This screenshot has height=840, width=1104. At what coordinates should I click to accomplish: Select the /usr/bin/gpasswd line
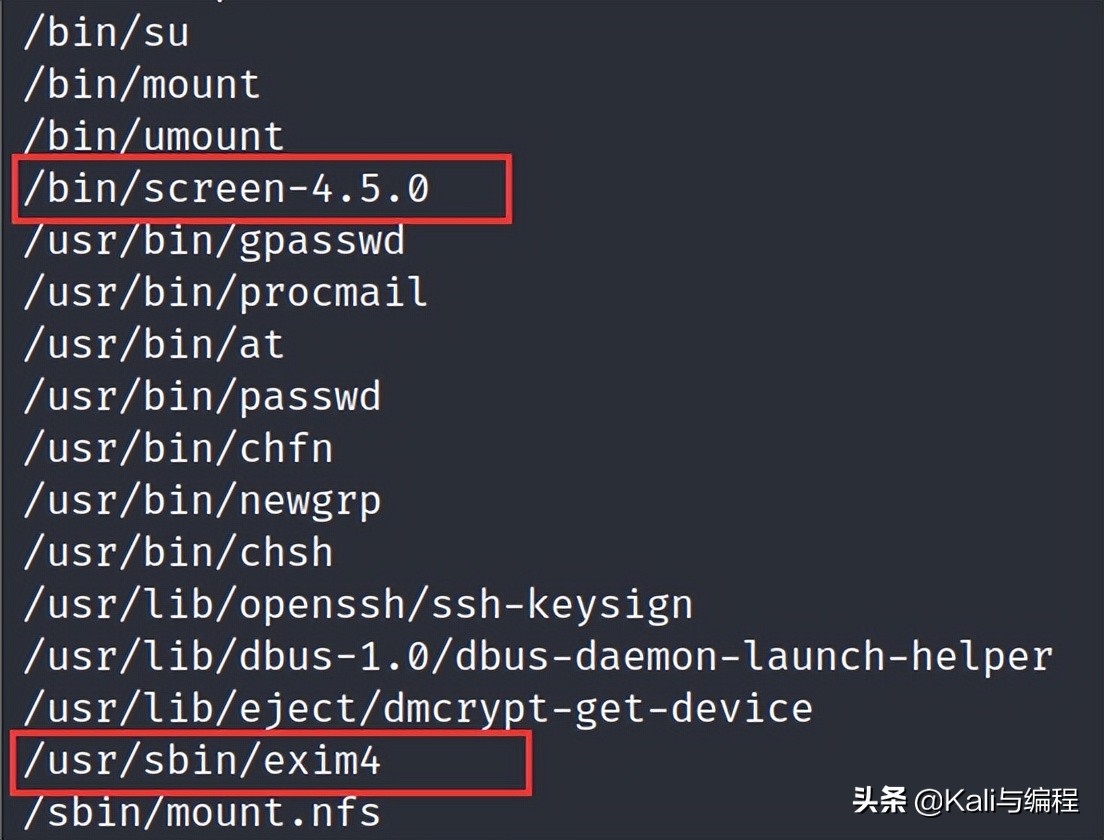(214, 241)
